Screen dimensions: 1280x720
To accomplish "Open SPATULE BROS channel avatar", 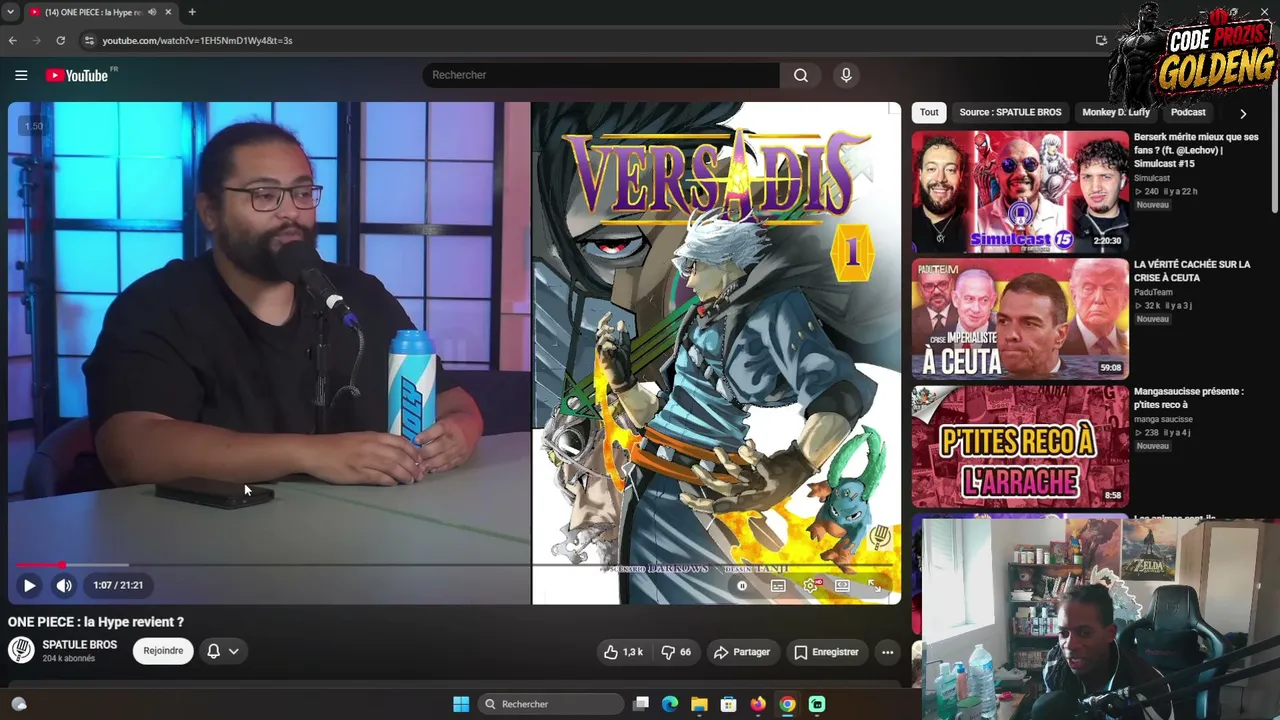I will pyautogui.click(x=21, y=650).
